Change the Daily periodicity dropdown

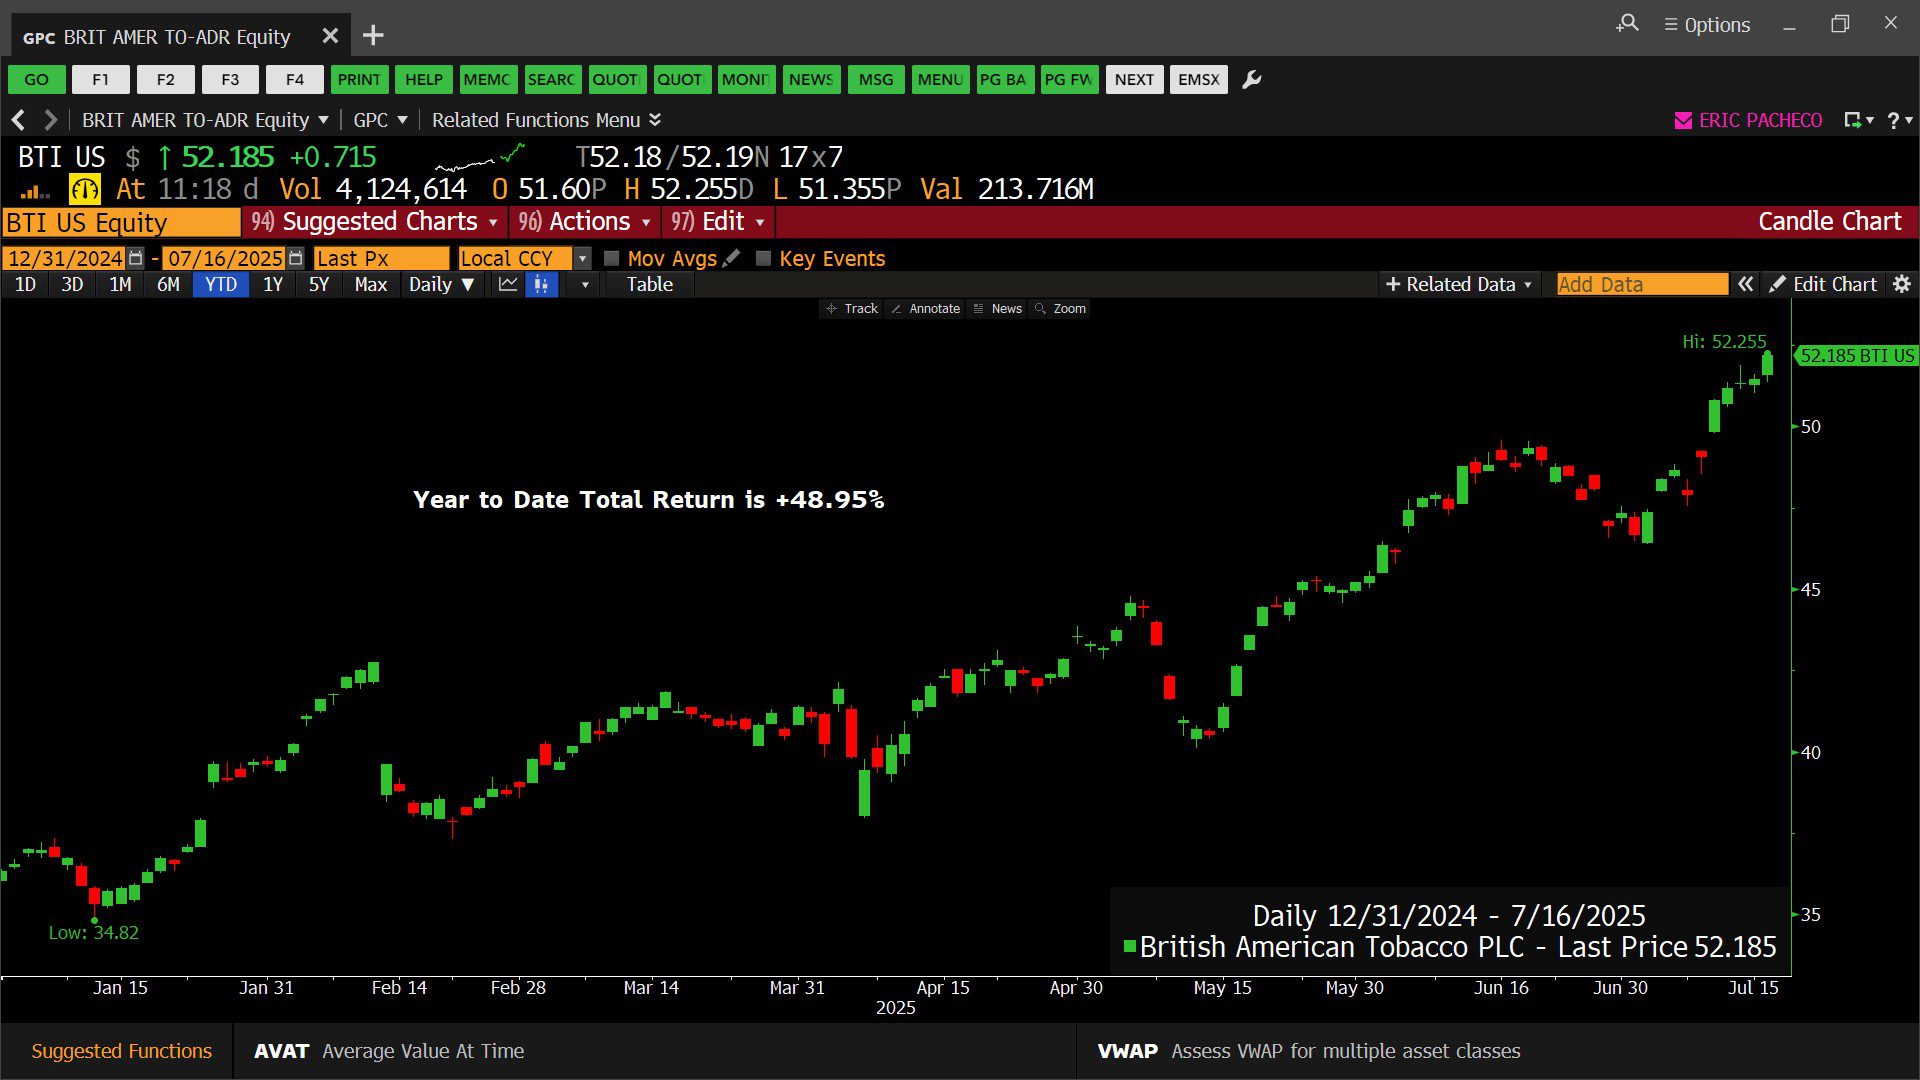pyautogui.click(x=441, y=285)
